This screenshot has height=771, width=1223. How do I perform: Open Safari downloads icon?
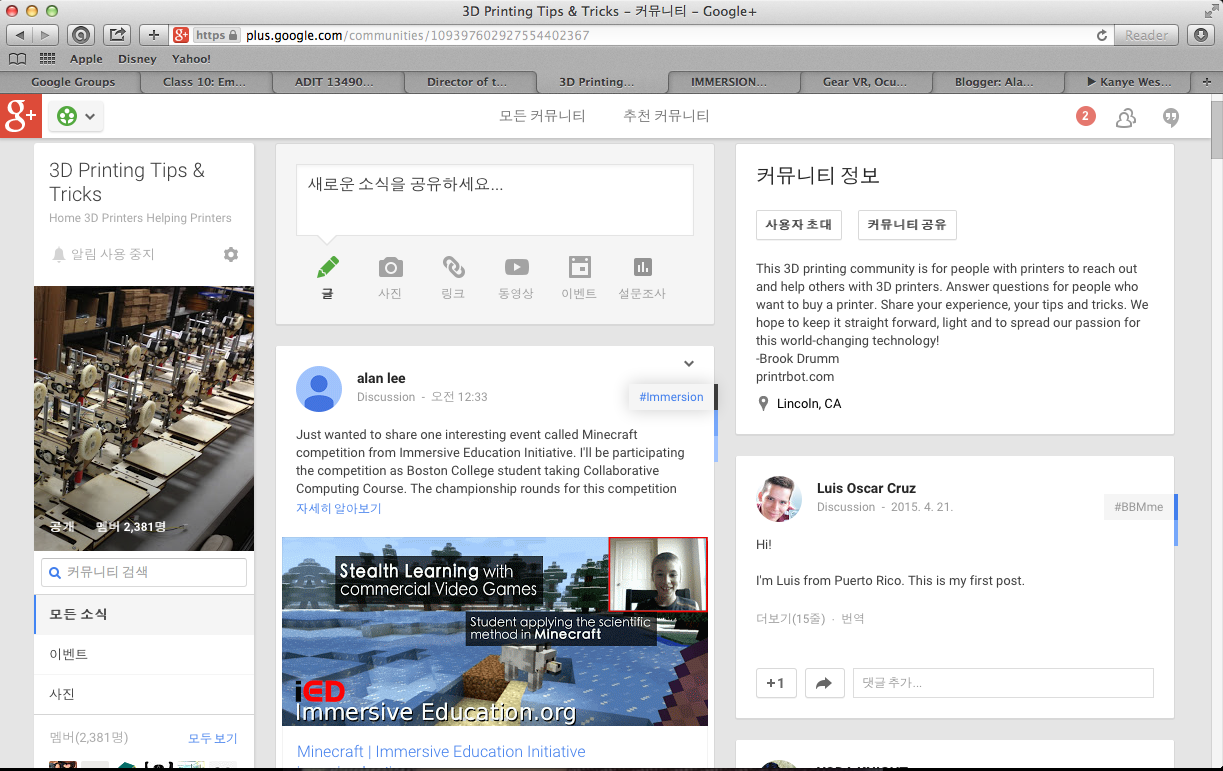pyautogui.click(x=1201, y=35)
